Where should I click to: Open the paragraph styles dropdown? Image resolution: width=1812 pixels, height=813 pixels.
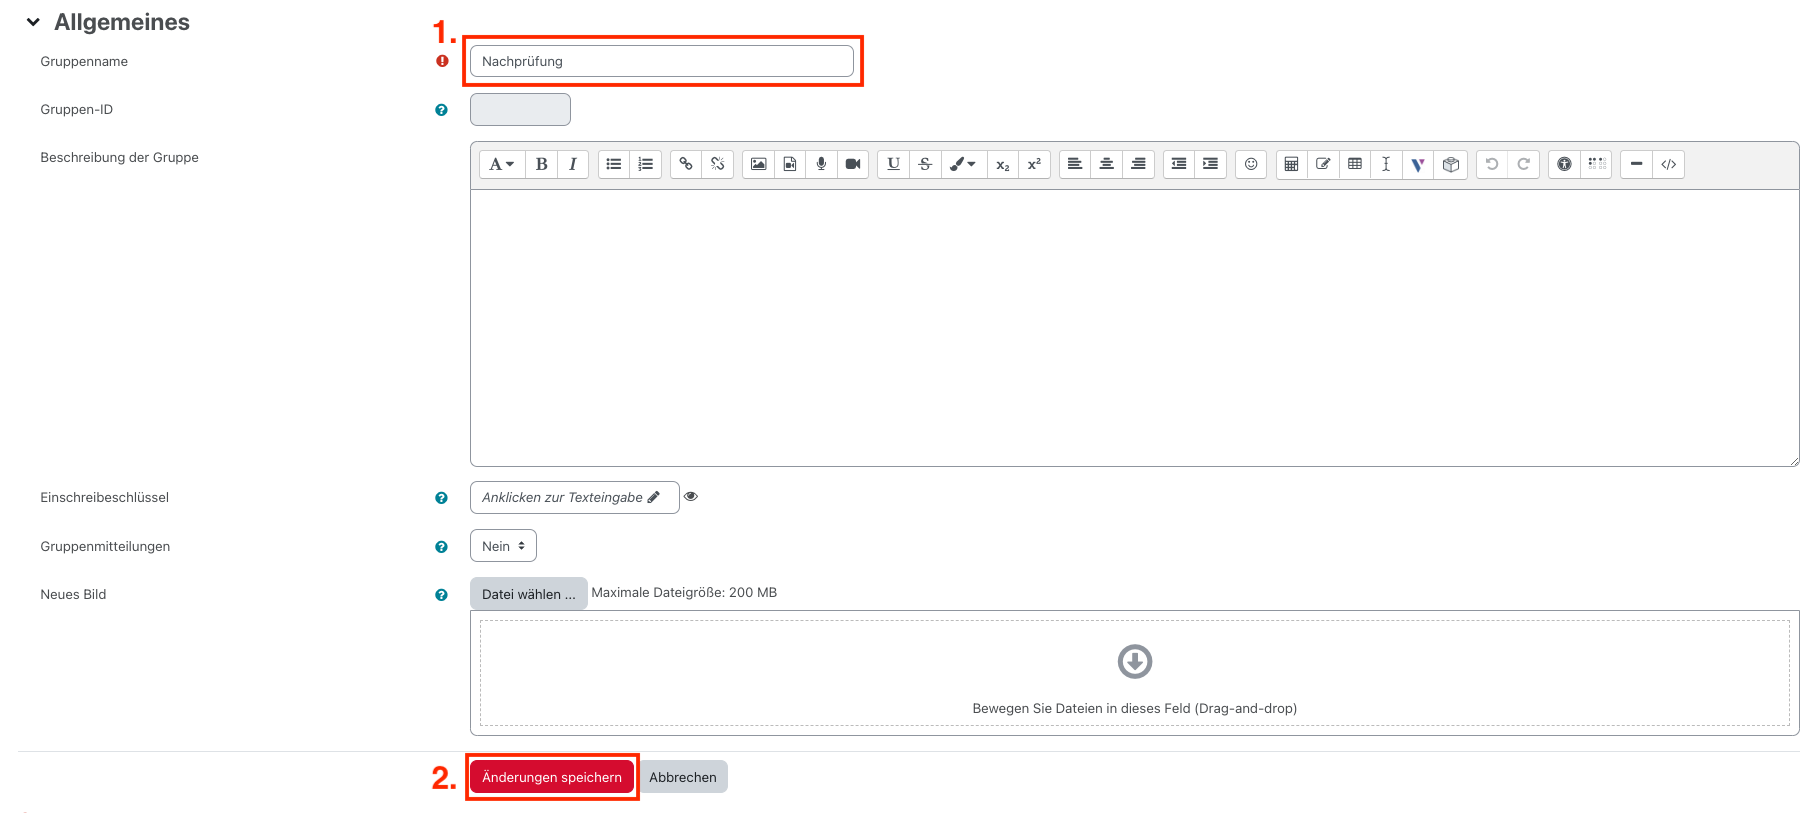tap(501, 164)
